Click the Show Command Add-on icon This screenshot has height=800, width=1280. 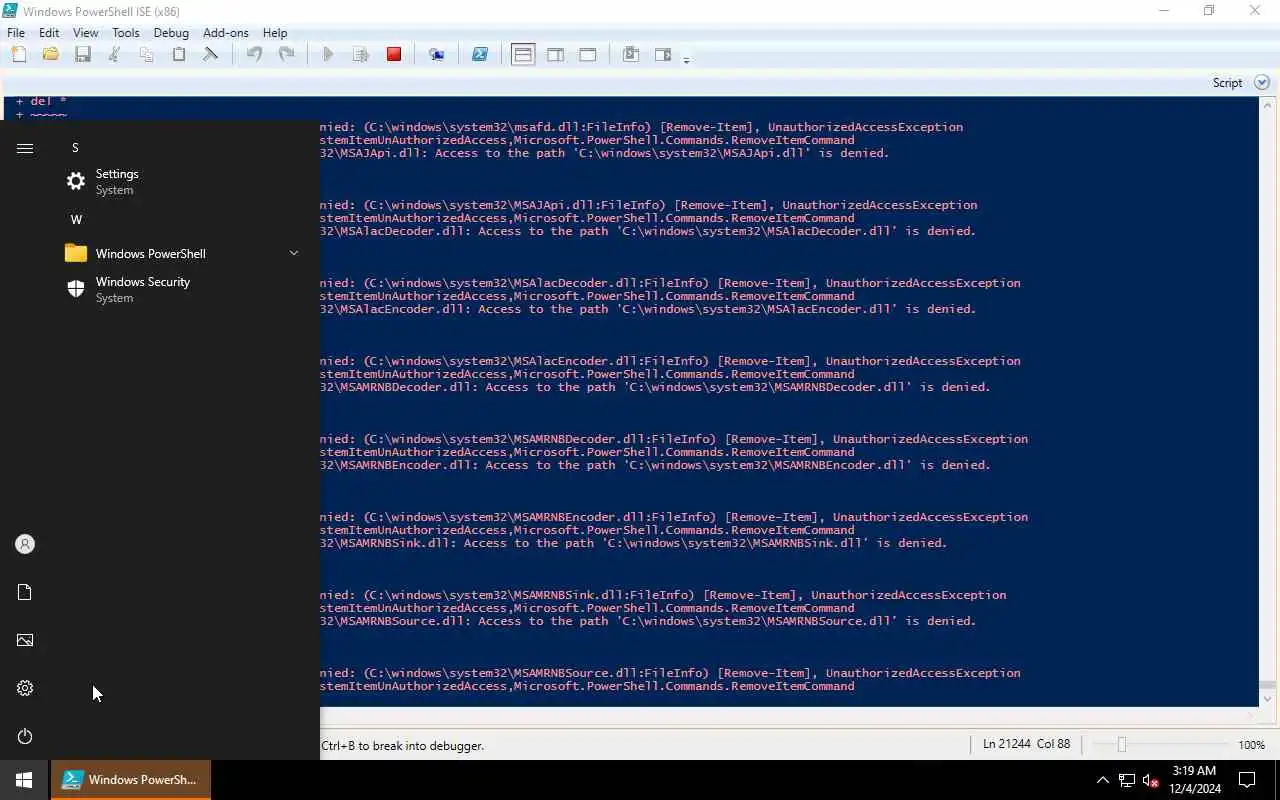pos(663,55)
